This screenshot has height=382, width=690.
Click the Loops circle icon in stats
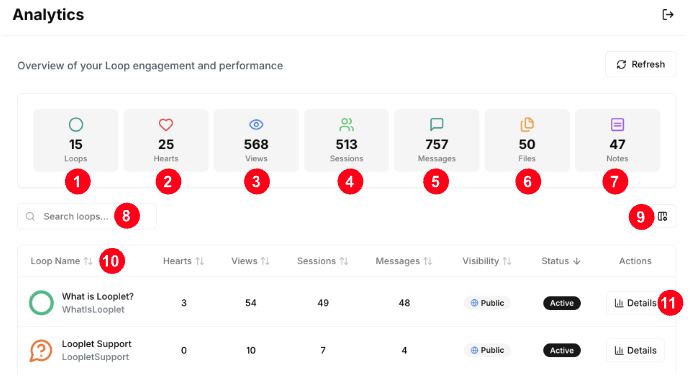76,125
